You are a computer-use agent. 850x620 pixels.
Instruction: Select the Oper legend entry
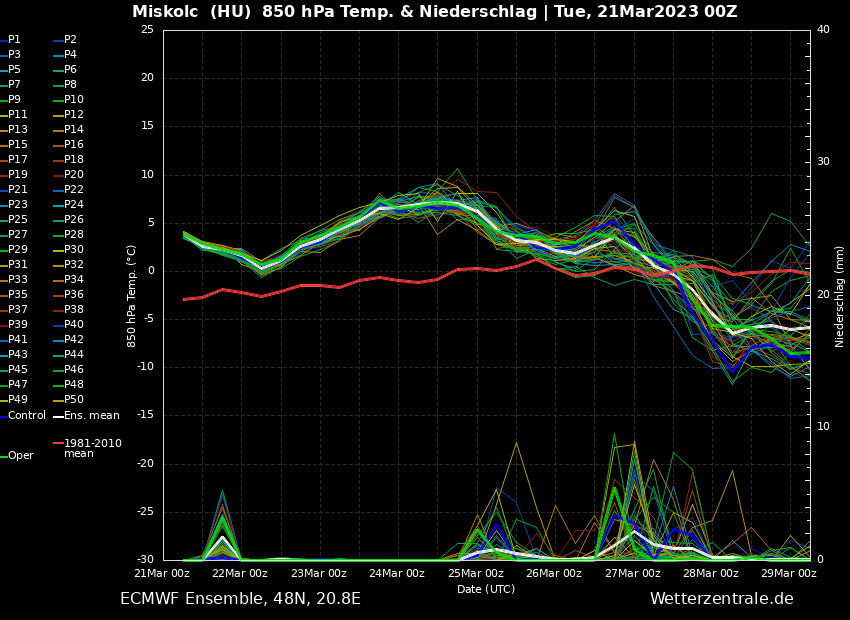20,456
